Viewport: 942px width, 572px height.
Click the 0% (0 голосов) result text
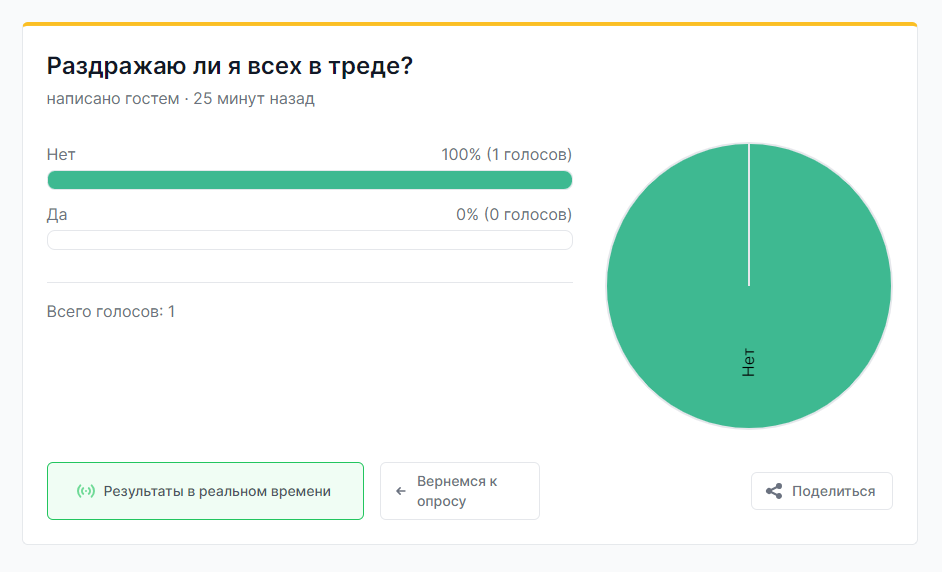(x=514, y=214)
